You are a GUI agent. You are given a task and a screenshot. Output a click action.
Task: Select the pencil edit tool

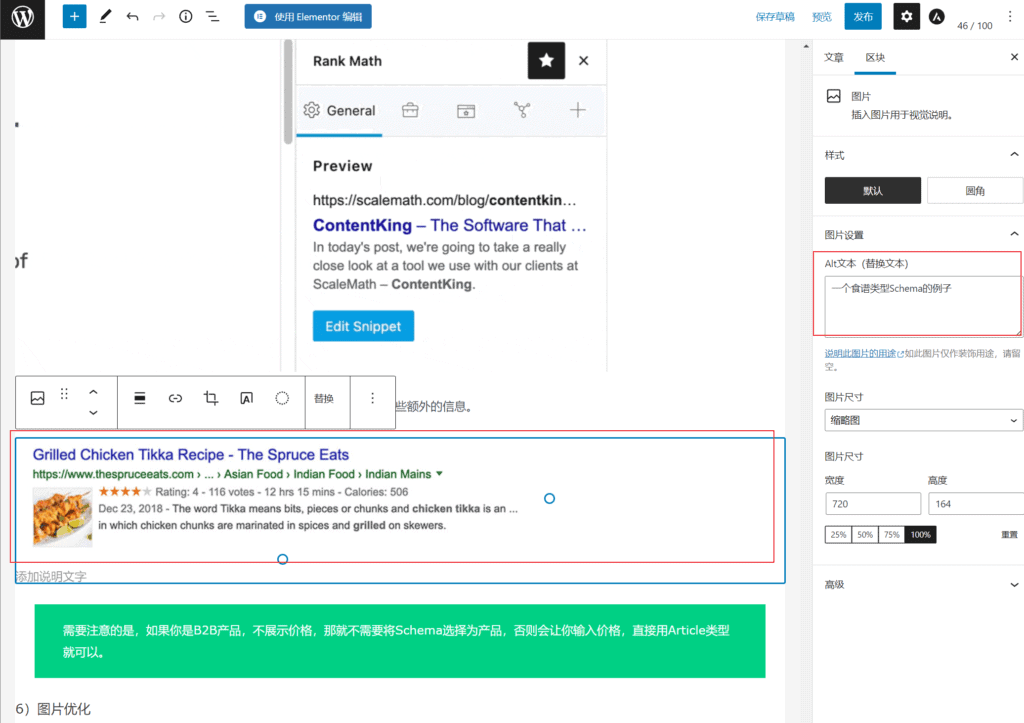point(104,16)
